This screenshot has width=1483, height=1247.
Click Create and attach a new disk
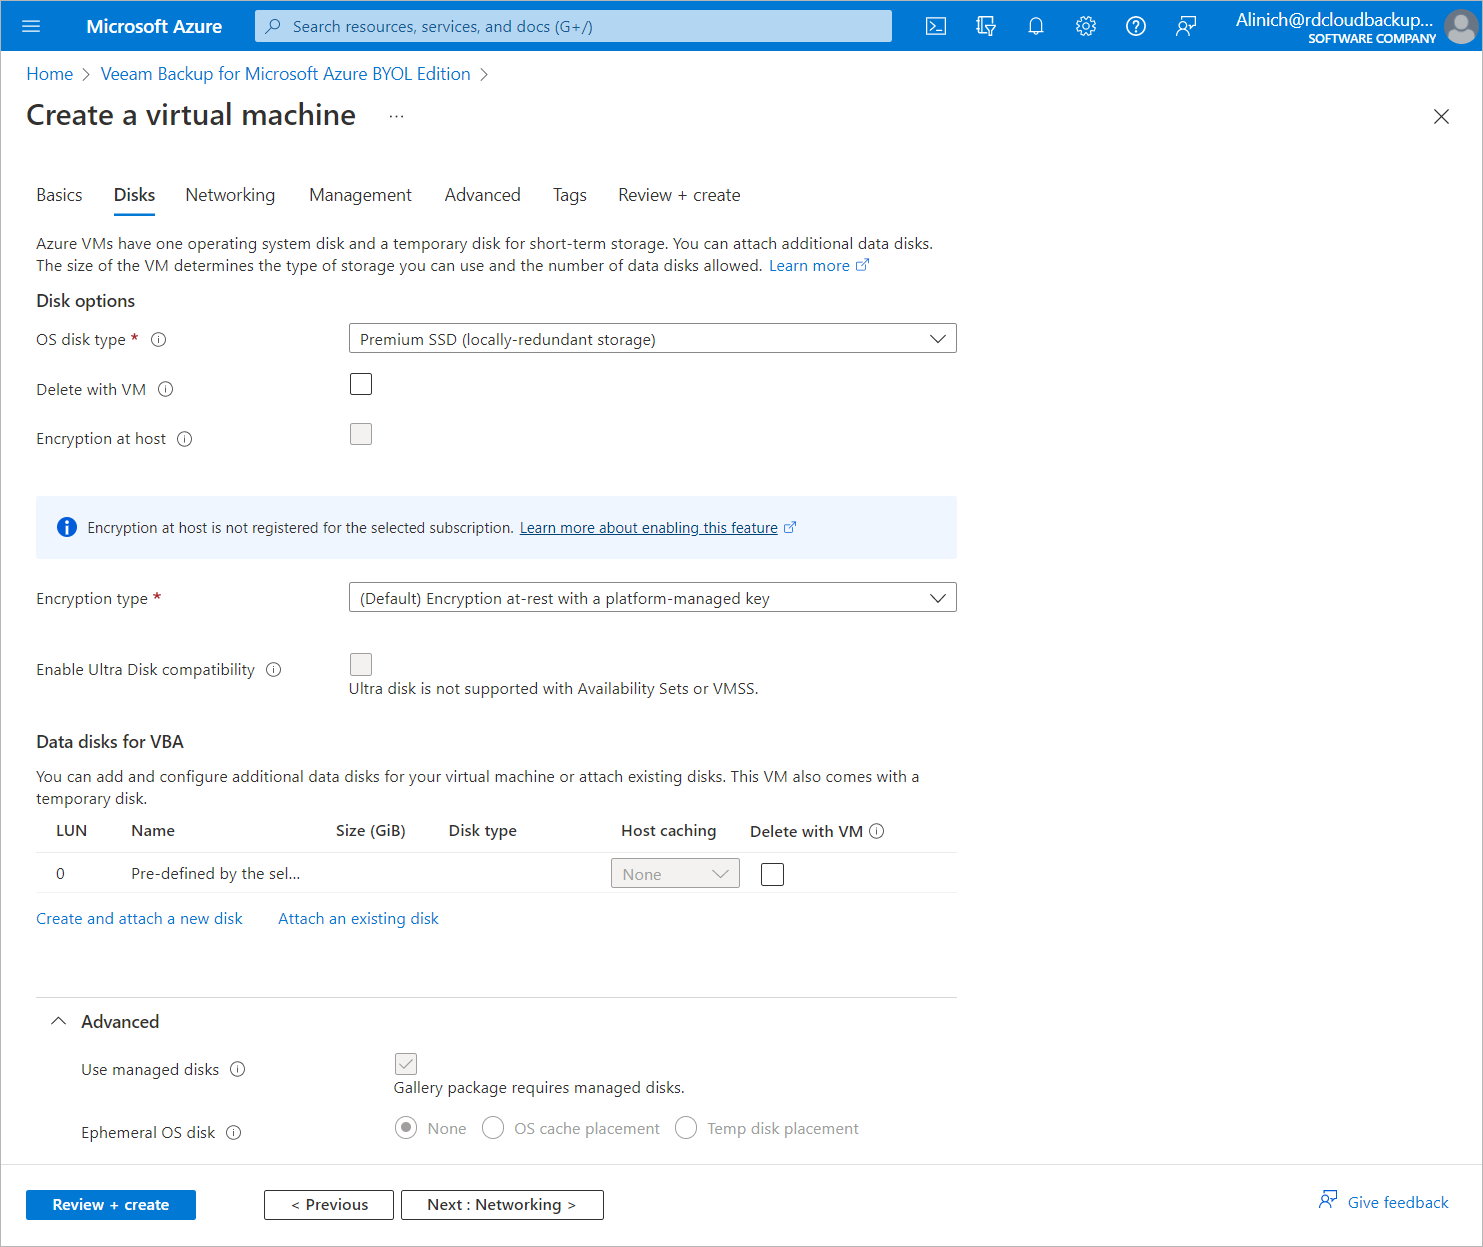point(139,919)
